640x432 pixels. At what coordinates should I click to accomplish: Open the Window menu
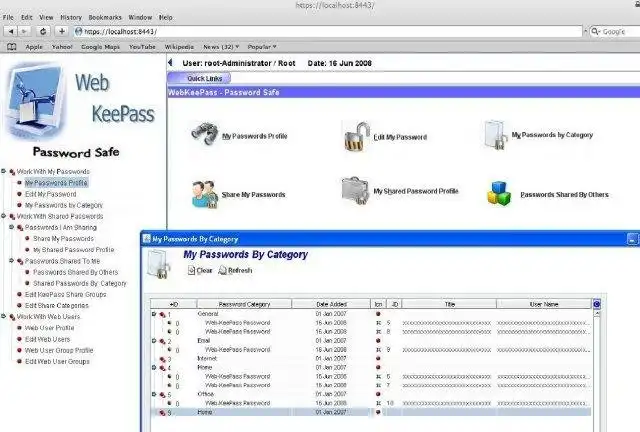click(x=140, y=18)
